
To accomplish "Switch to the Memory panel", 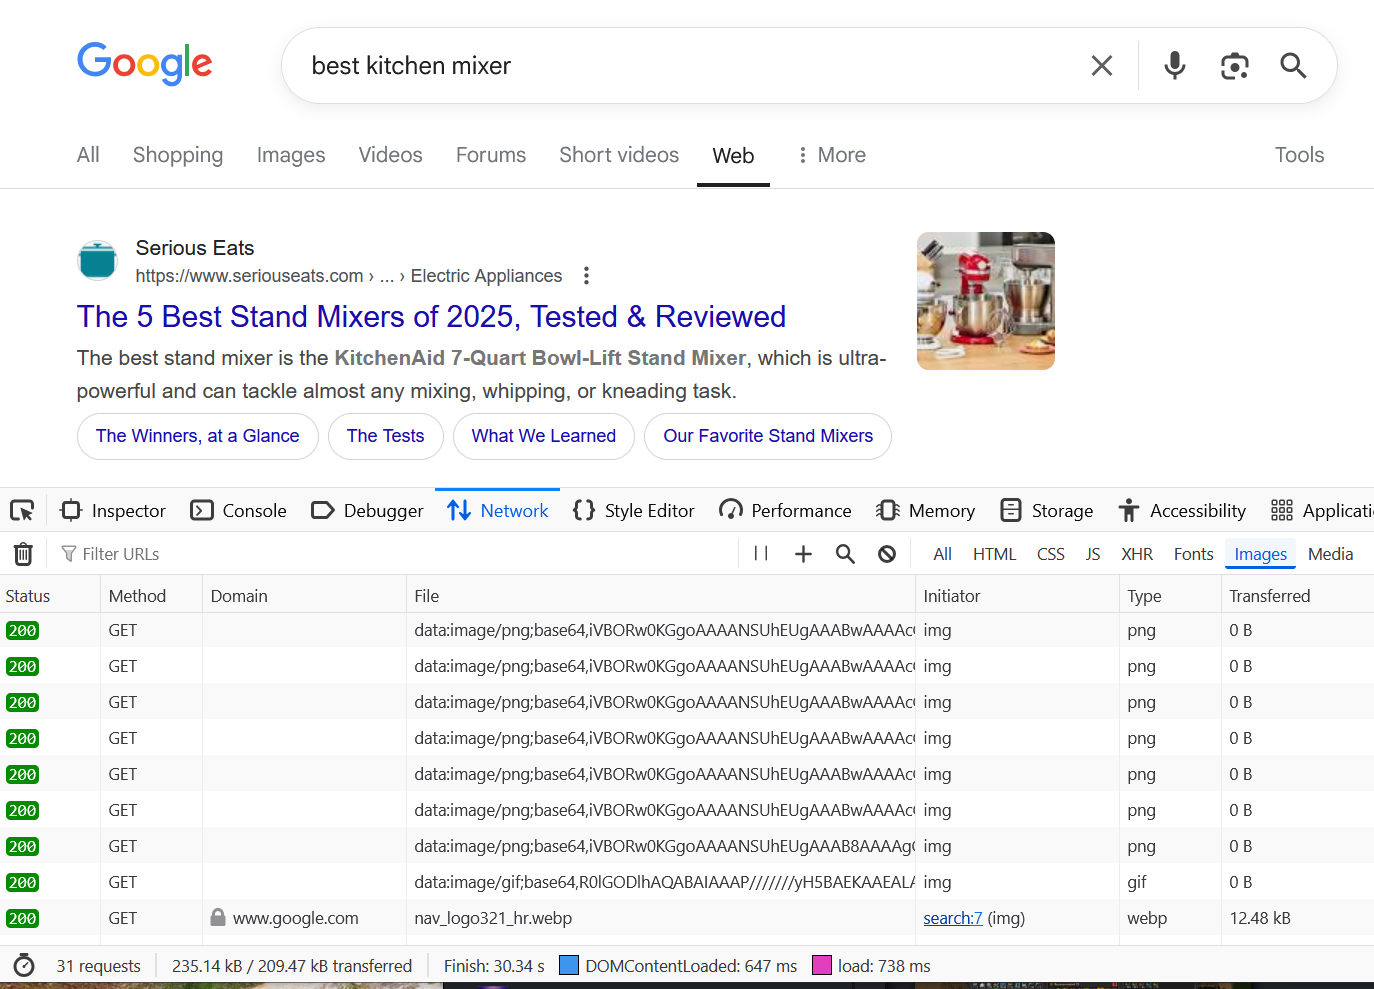I will pyautogui.click(x=925, y=511).
